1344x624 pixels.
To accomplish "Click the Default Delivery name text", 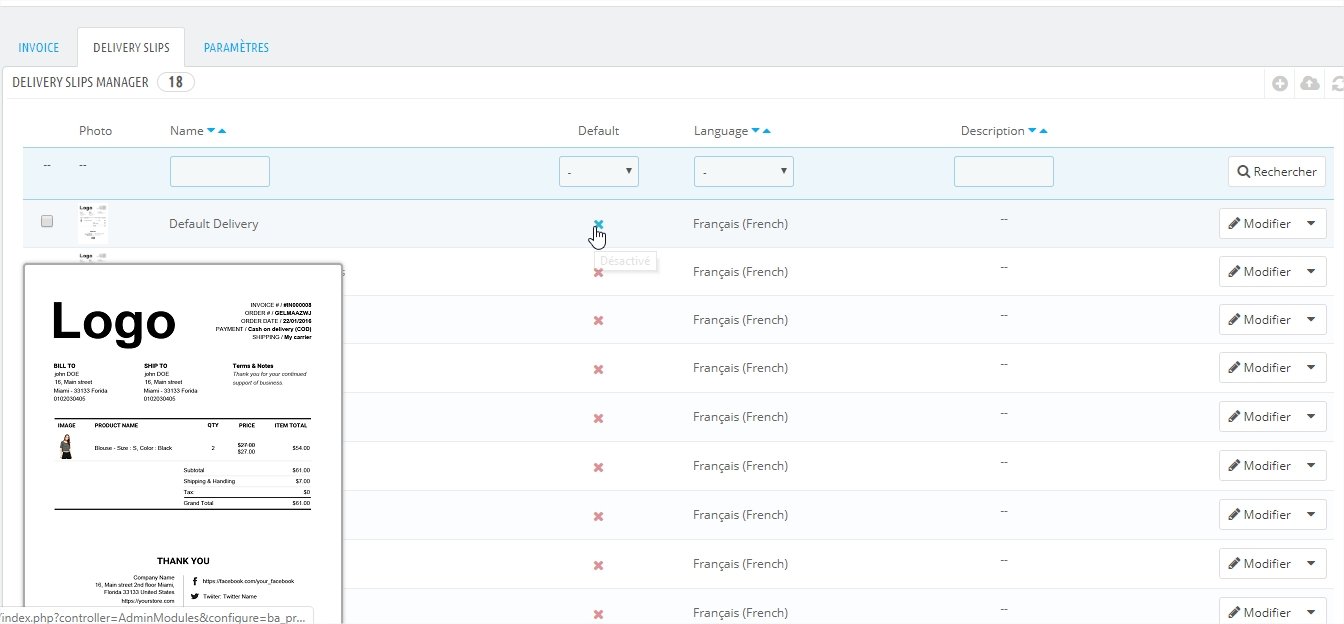I will pyautogui.click(x=214, y=224).
